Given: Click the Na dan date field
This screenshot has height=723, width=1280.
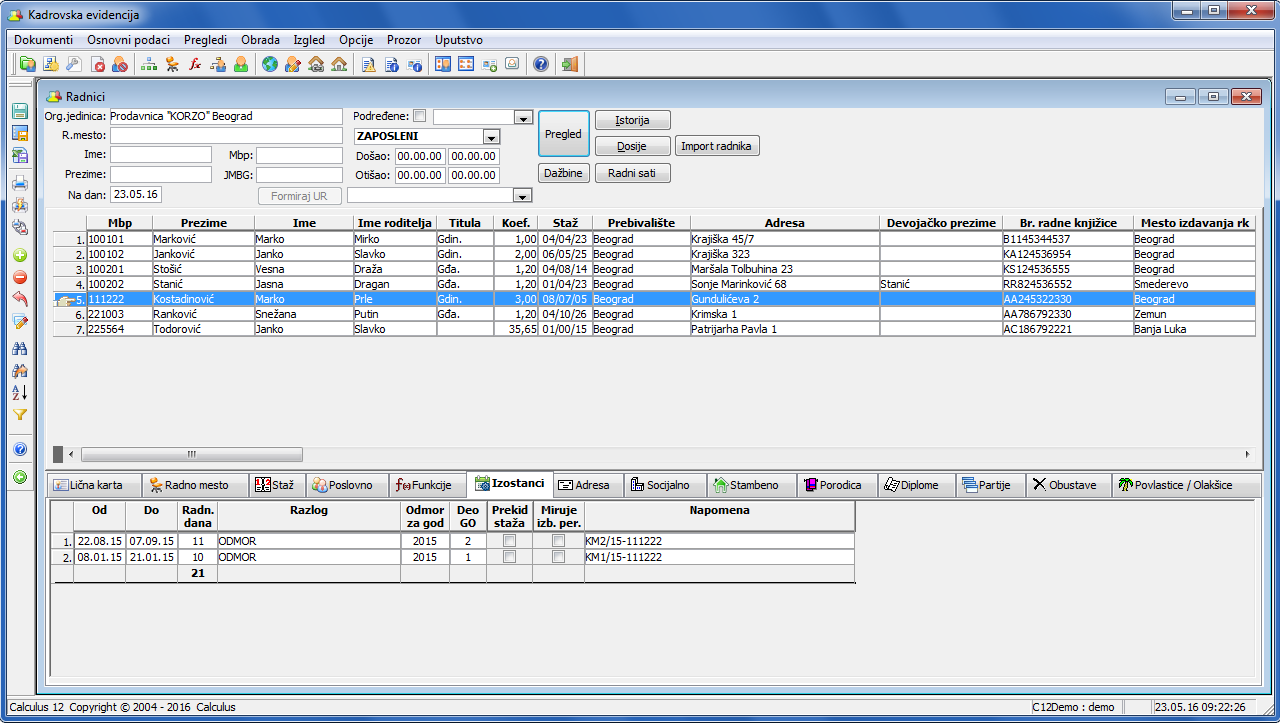Looking at the screenshot, I should (x=137, y=195).
